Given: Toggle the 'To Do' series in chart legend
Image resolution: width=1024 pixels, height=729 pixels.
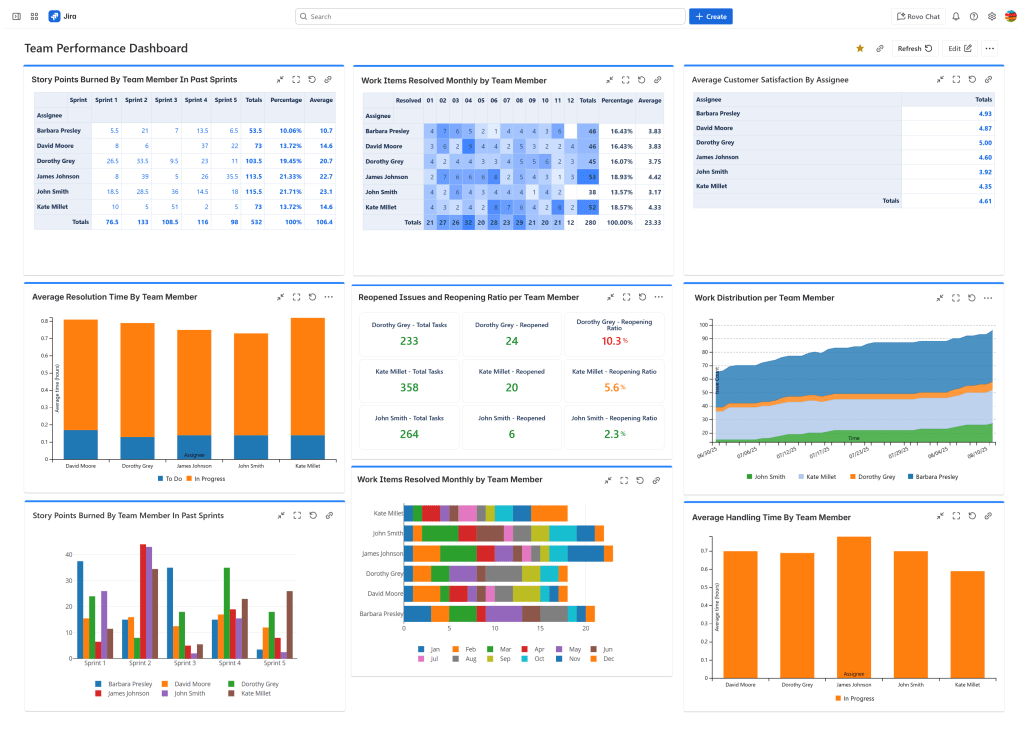Looking at the screenshot, I should tap(162, 479).
